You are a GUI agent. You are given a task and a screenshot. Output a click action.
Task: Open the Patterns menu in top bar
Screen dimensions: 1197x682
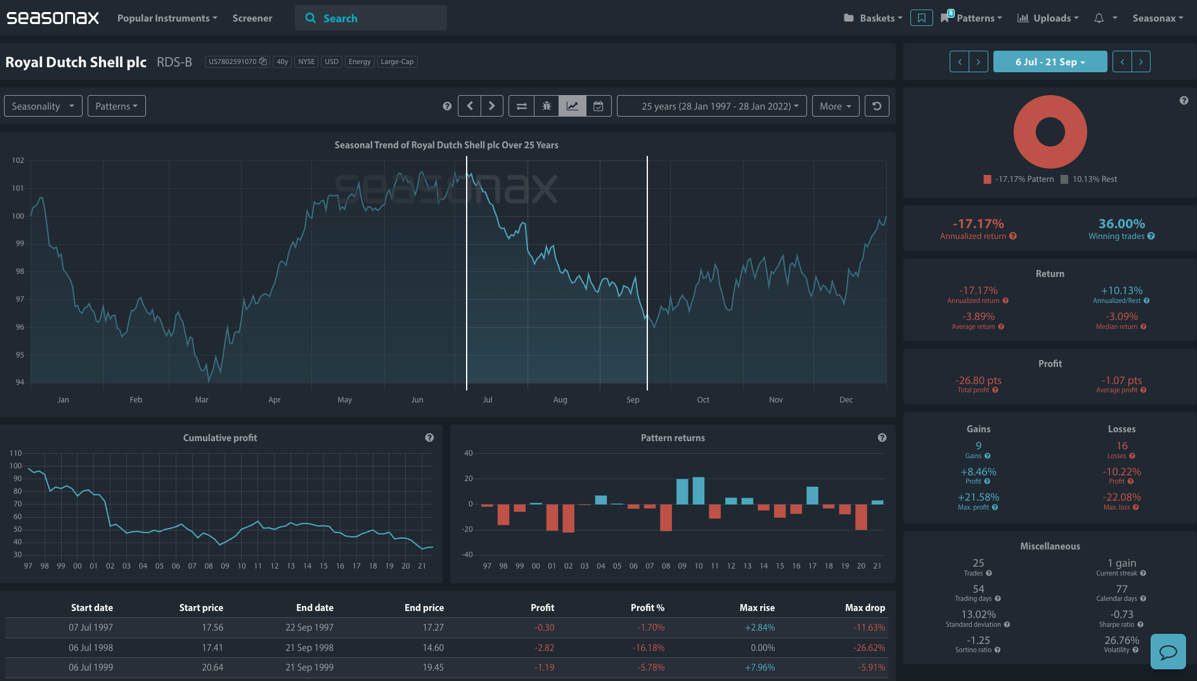coord(972,18)
